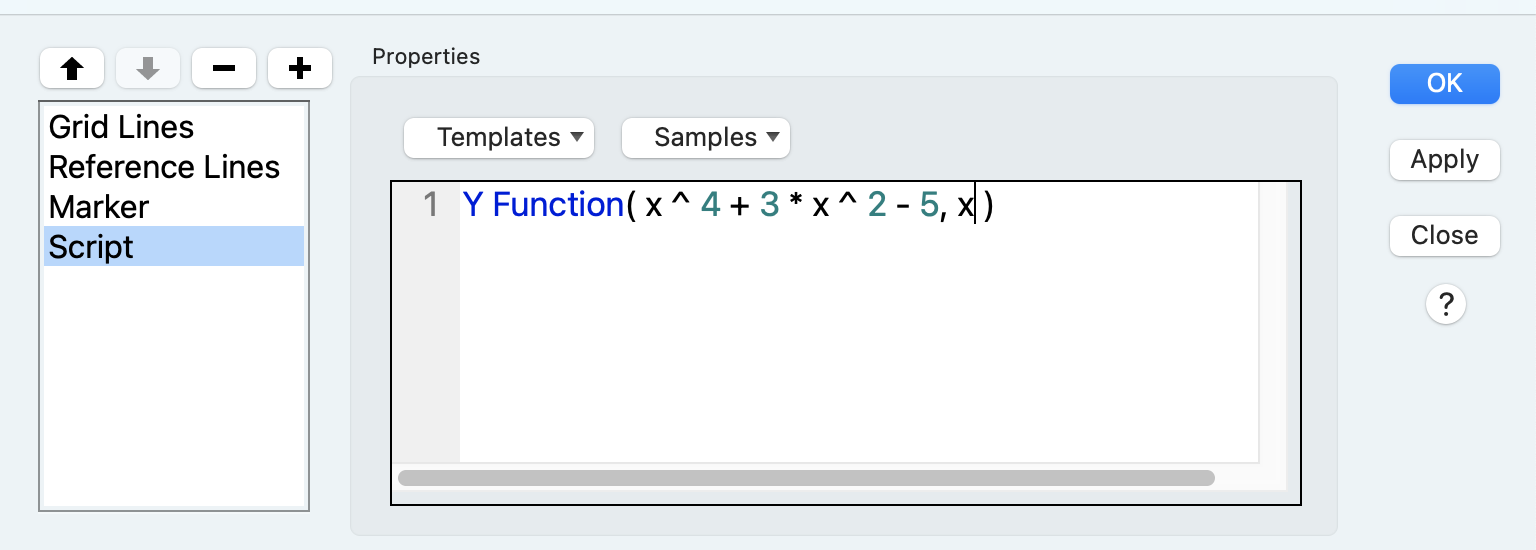Place cursor on Y Function keyword
The height and width of the screenshot is (550, 1536).
coord(543,205)
